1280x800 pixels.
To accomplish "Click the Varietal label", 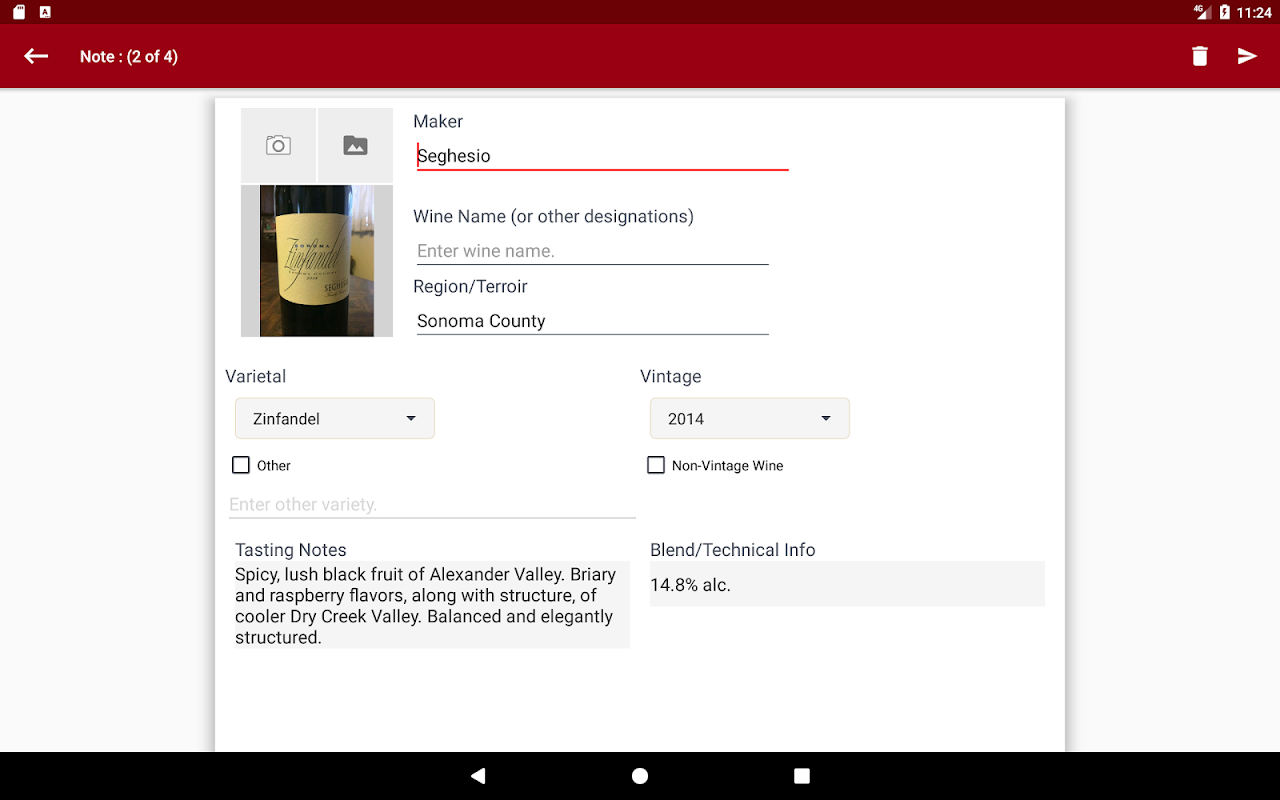I will click(255, 376).
